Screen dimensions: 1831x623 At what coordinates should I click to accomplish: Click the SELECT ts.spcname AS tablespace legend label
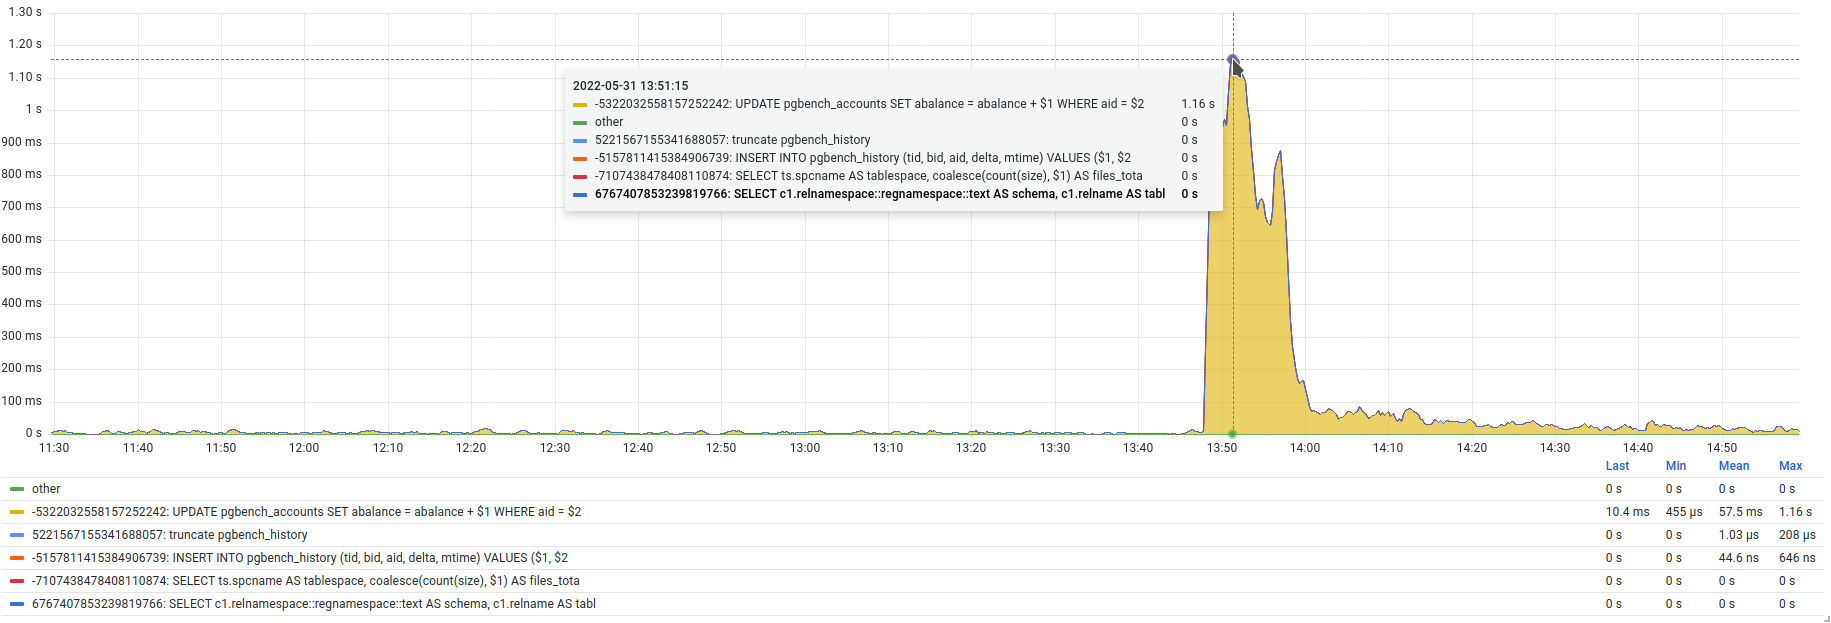(306, 581)
